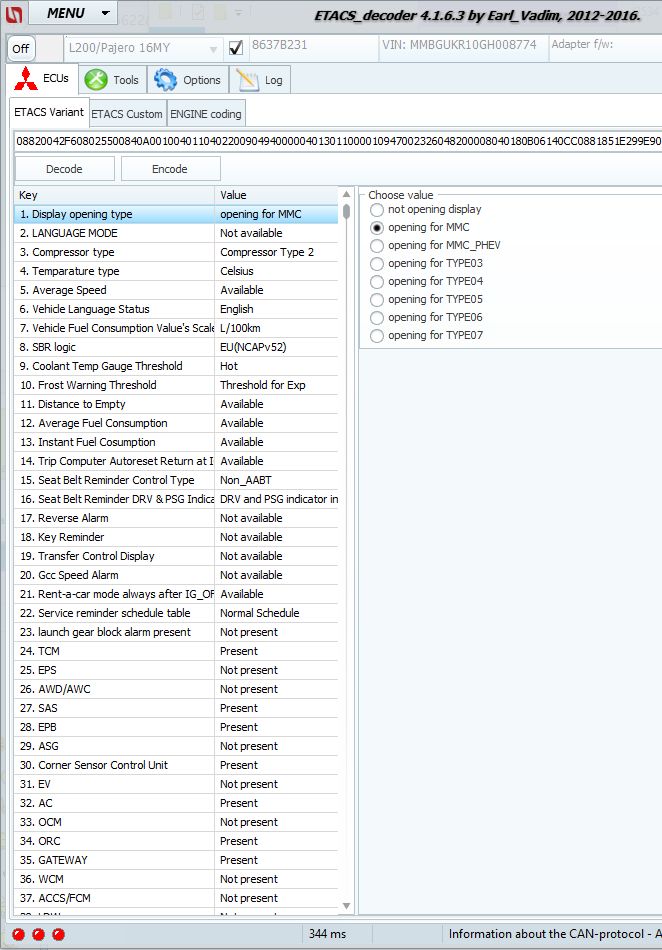Open the ECUs tab with Mitsubishi icon
The image size is (662, 950).
40,80
